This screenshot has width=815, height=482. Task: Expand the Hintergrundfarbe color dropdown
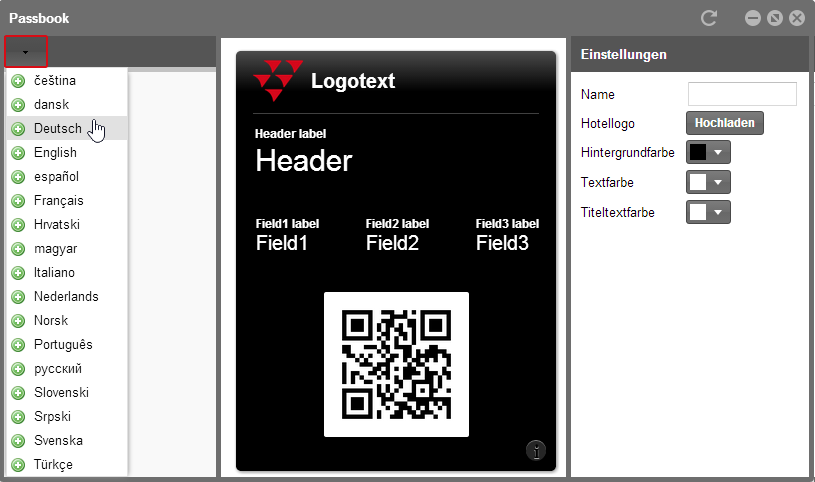tap(720, 153)
